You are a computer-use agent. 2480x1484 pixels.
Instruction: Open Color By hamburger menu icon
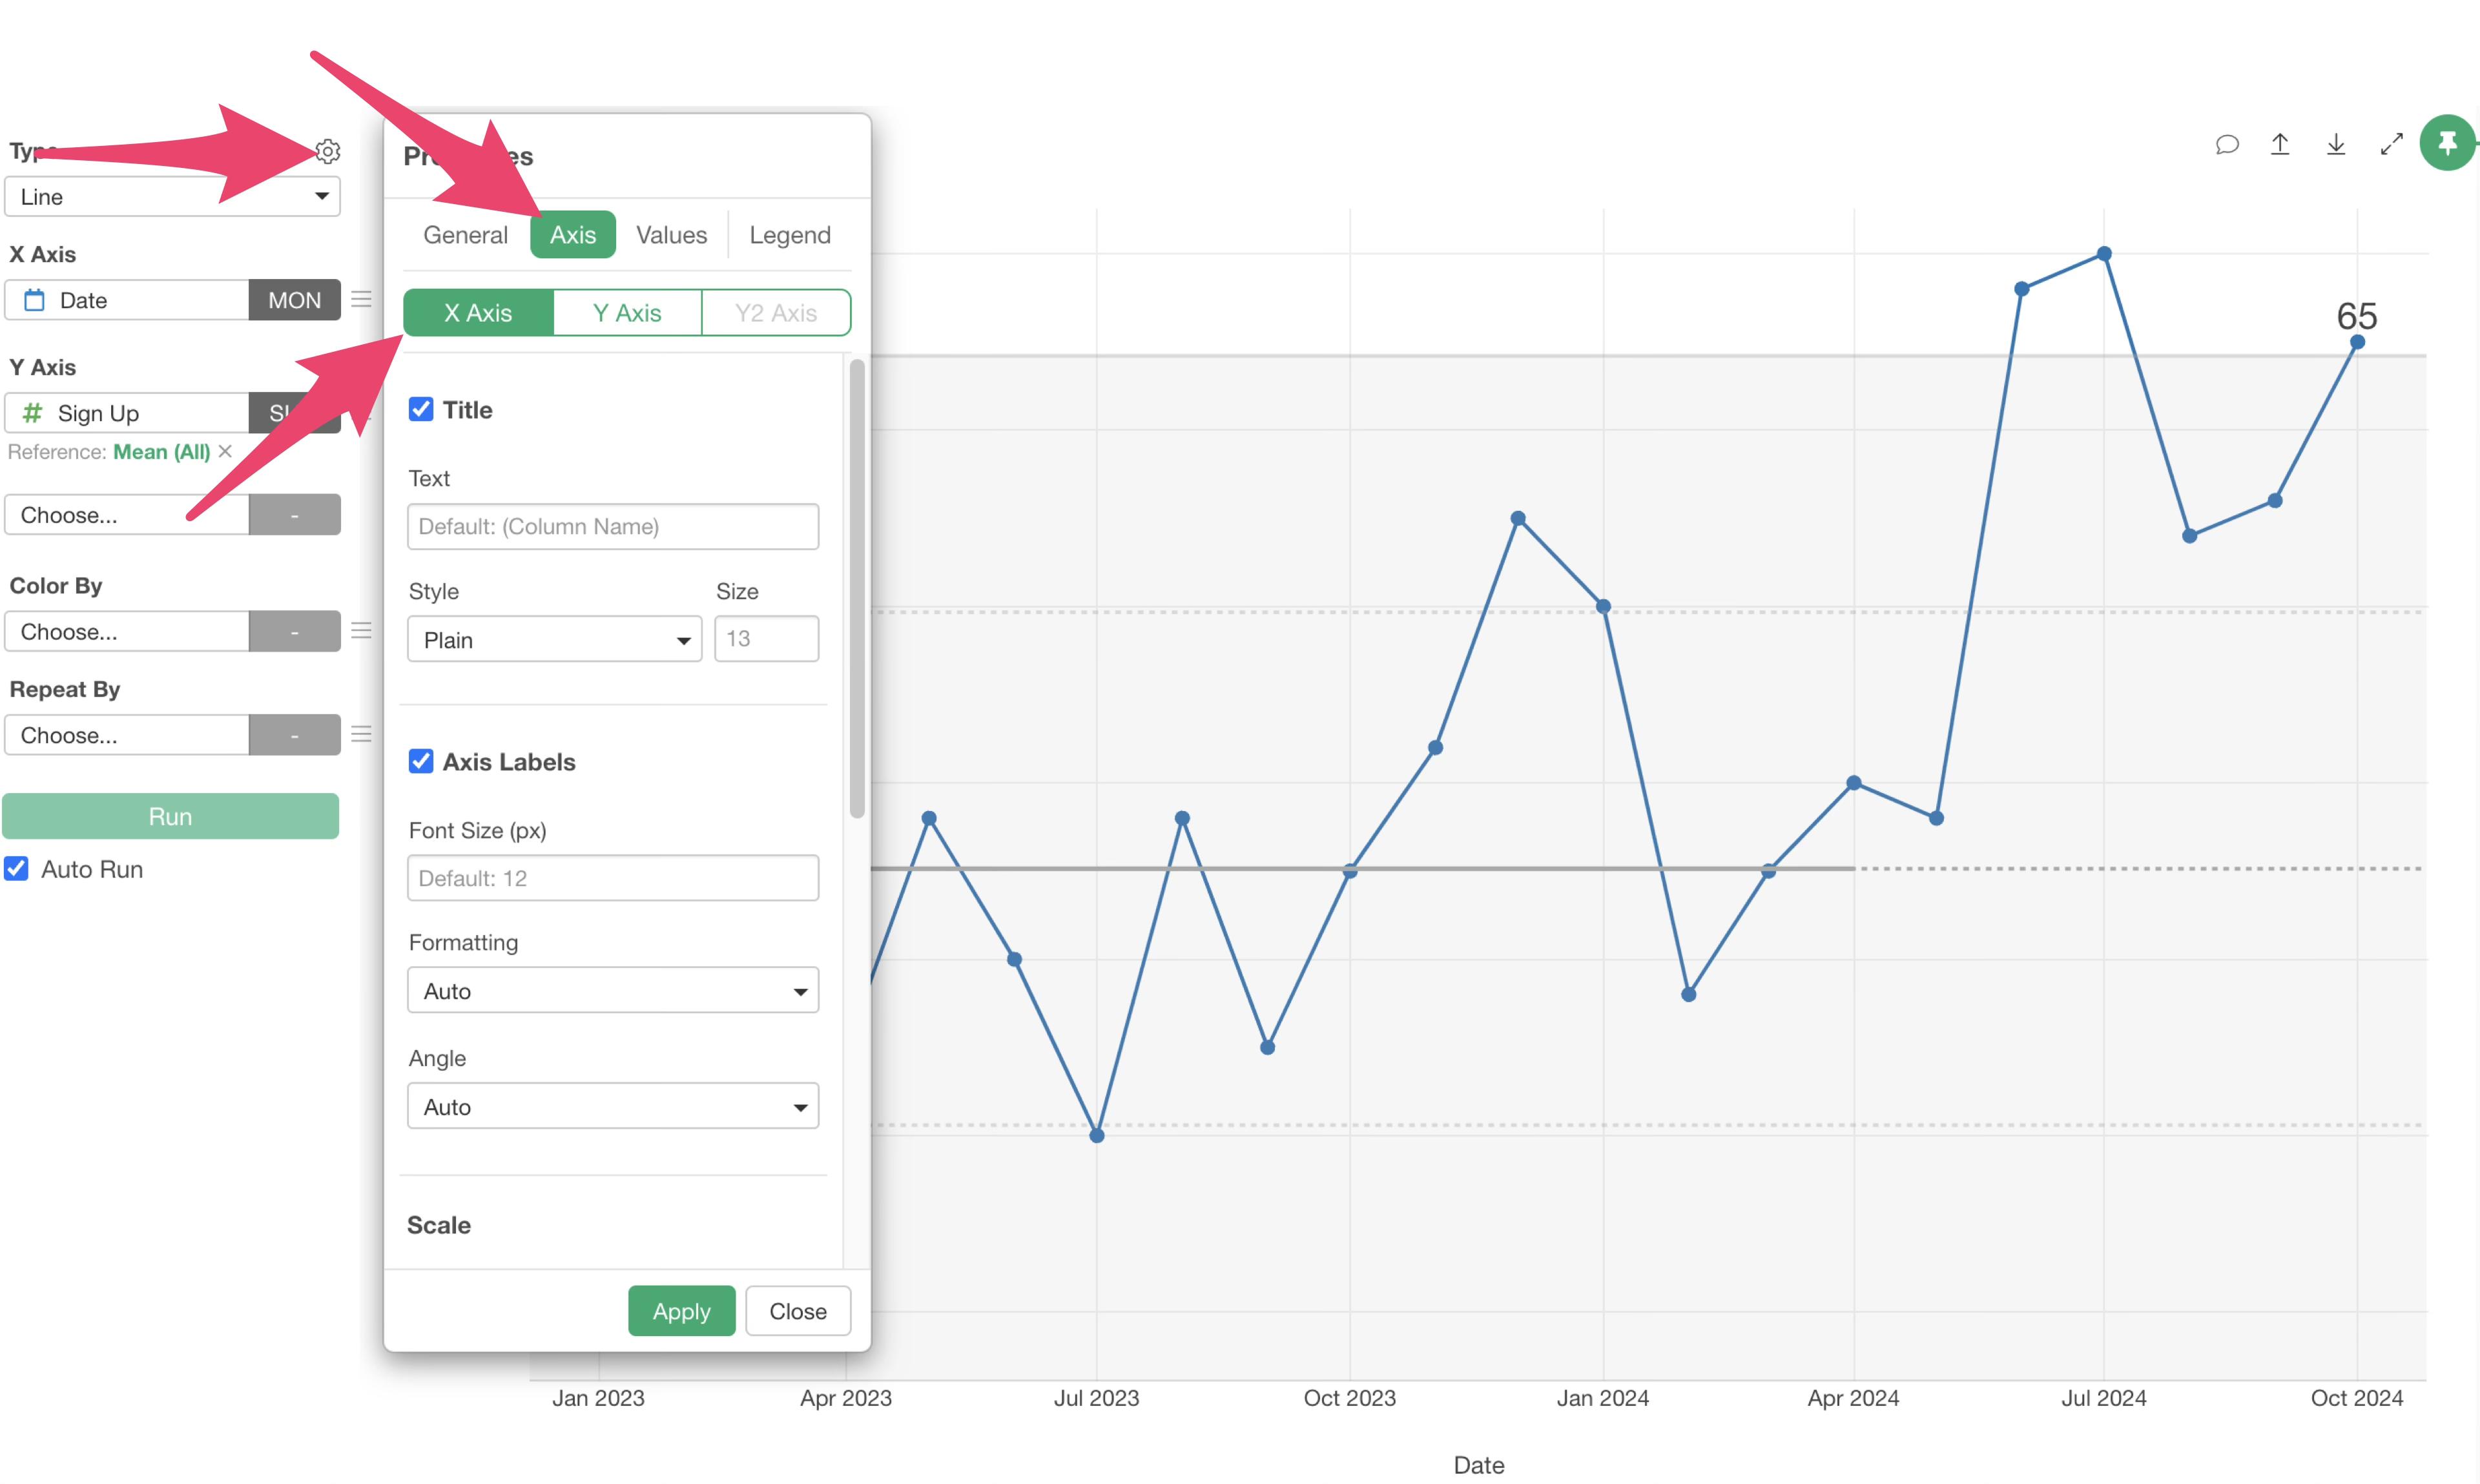click(x=361, y=630)
